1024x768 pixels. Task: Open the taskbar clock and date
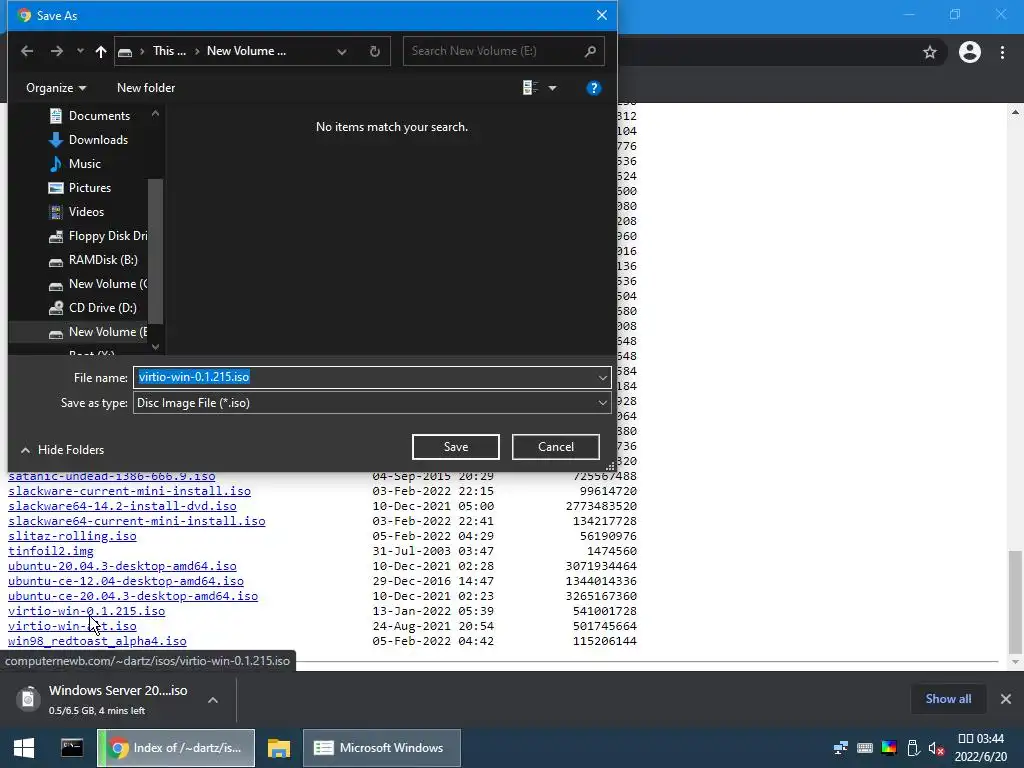tap(981, 748)
